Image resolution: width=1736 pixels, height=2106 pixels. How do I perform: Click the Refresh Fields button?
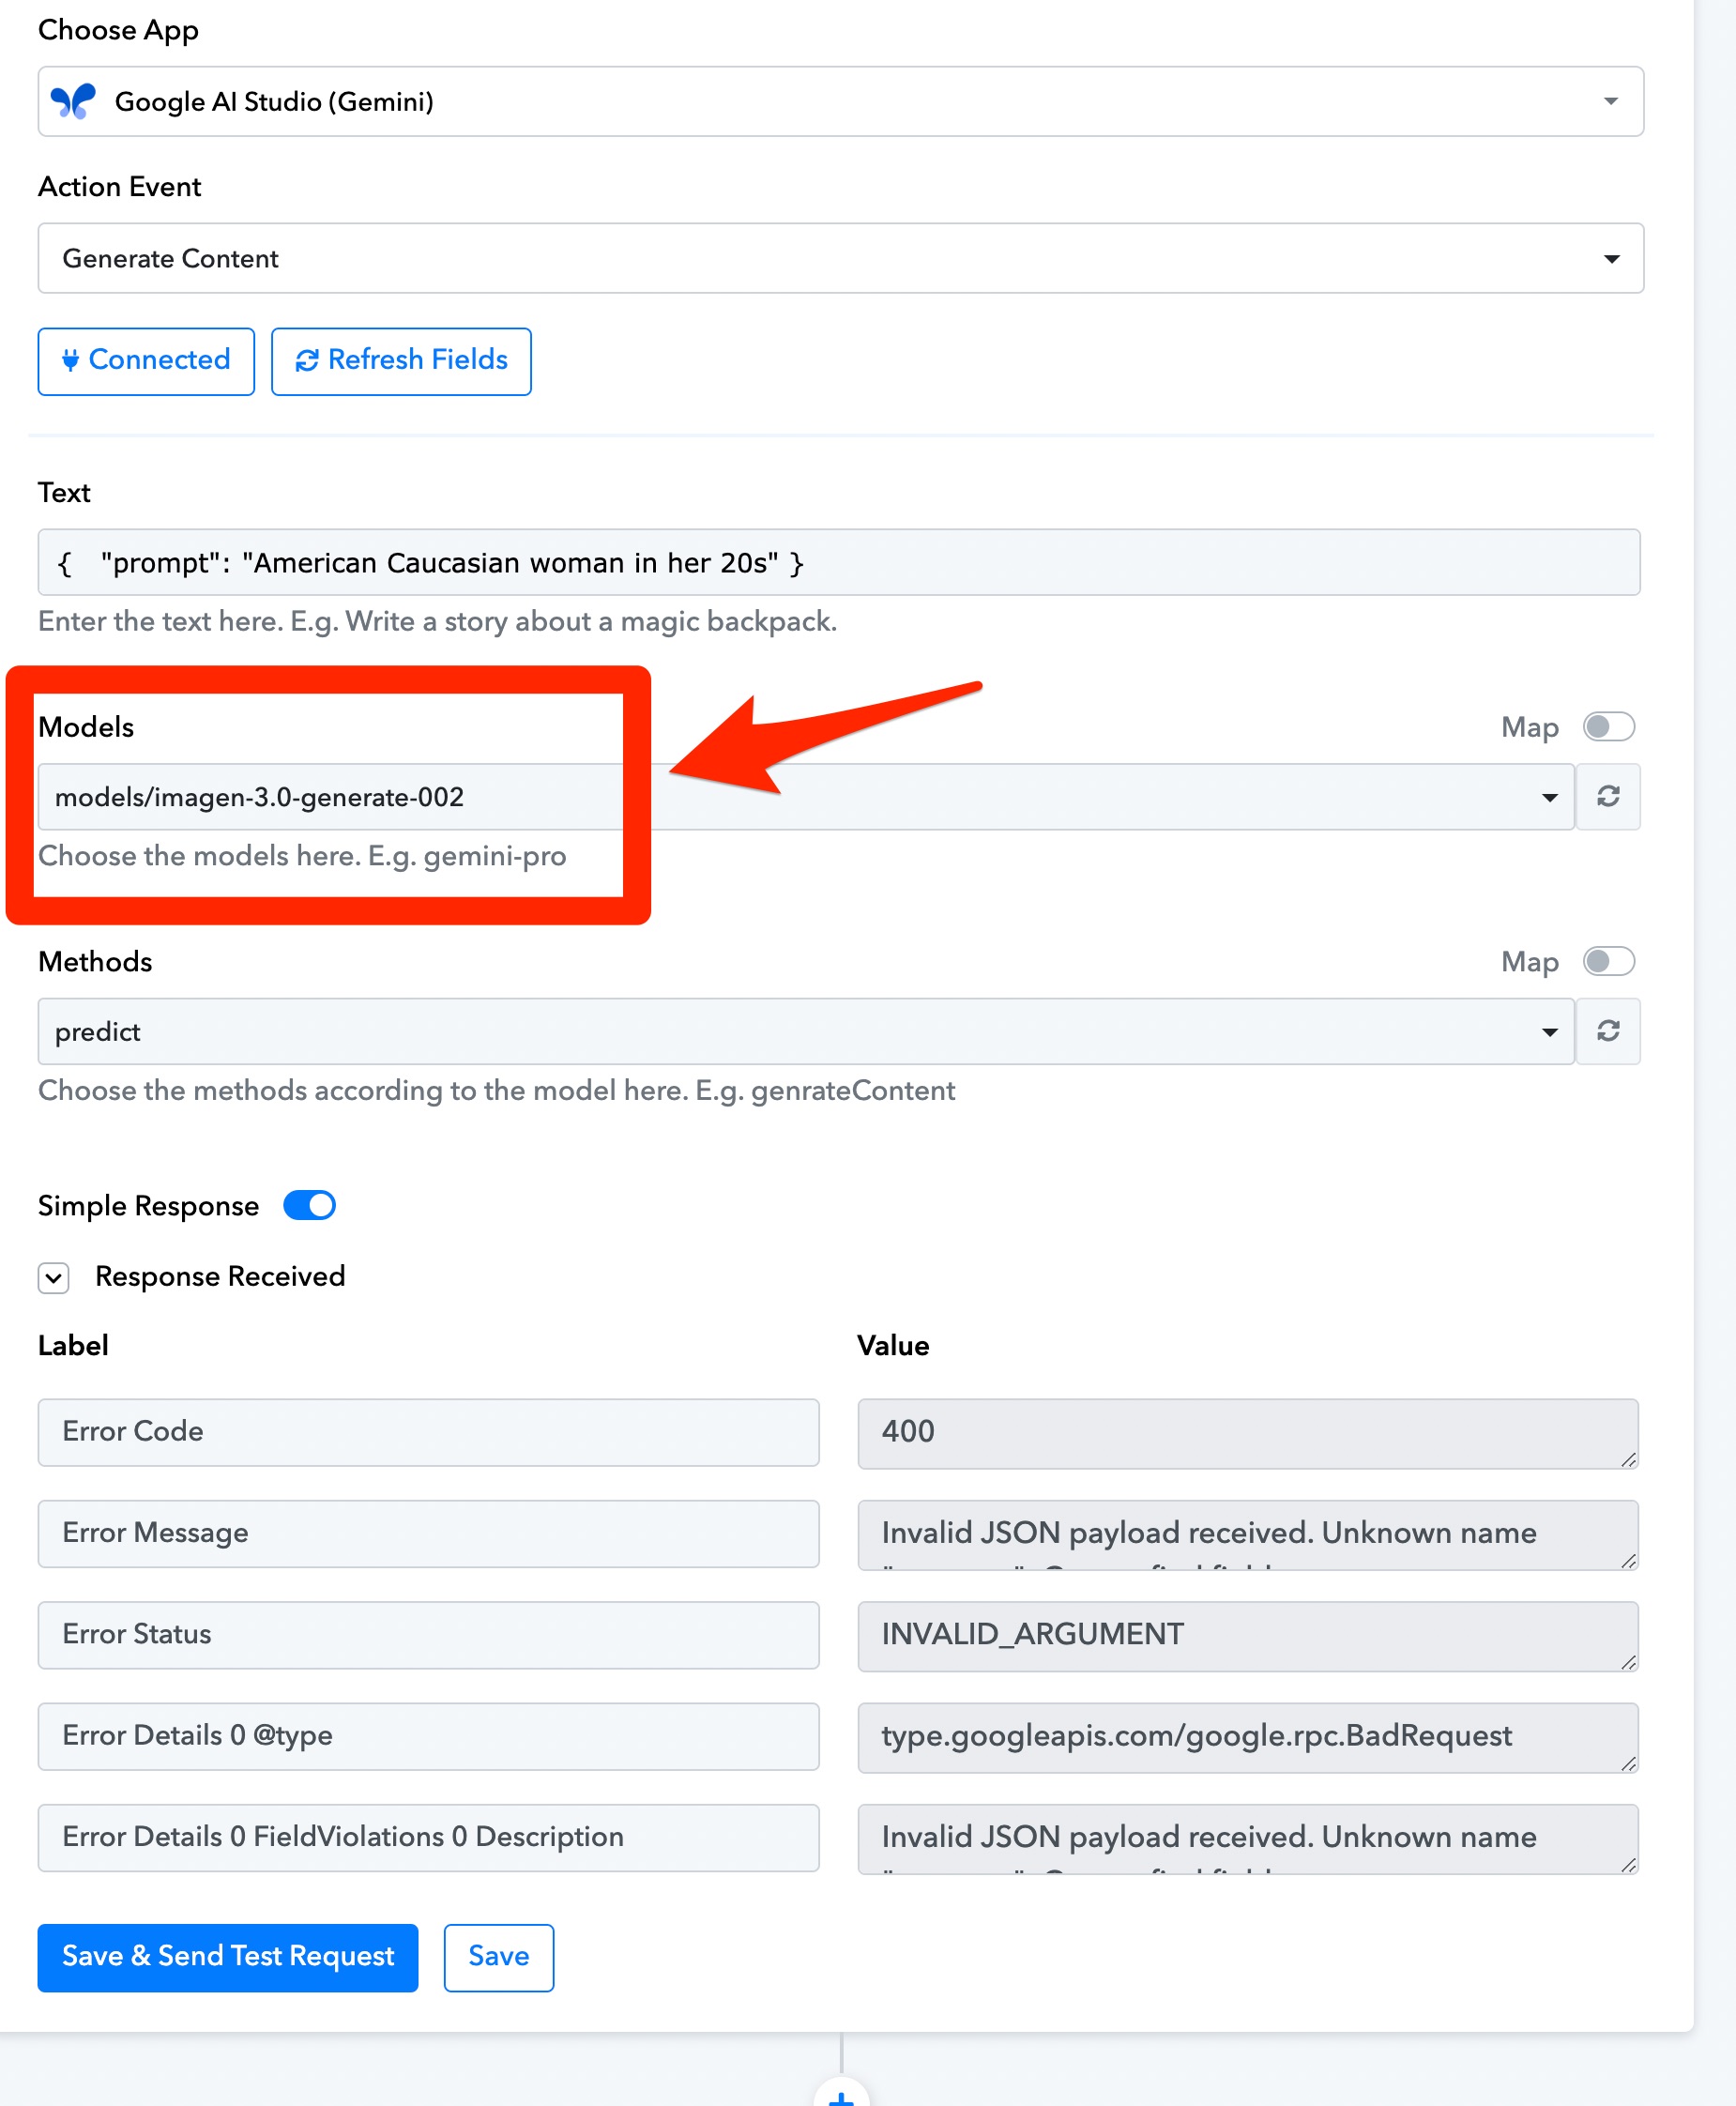tap(401, 361)
